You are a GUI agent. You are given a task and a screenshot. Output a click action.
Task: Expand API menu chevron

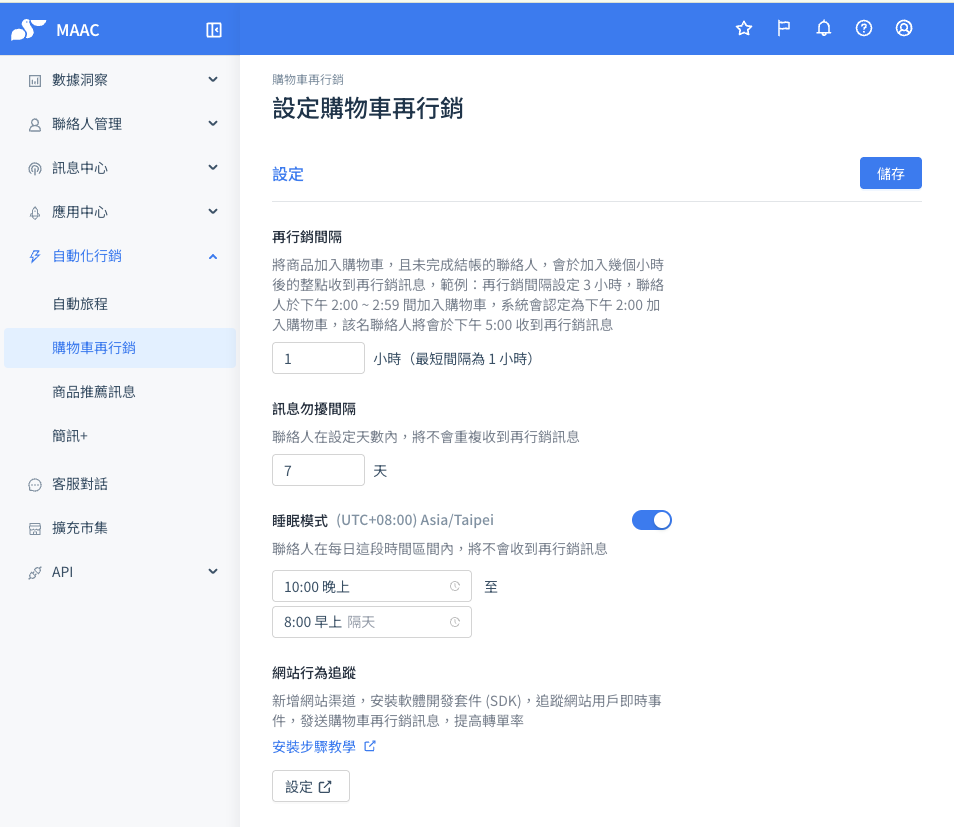coord(213,571)
